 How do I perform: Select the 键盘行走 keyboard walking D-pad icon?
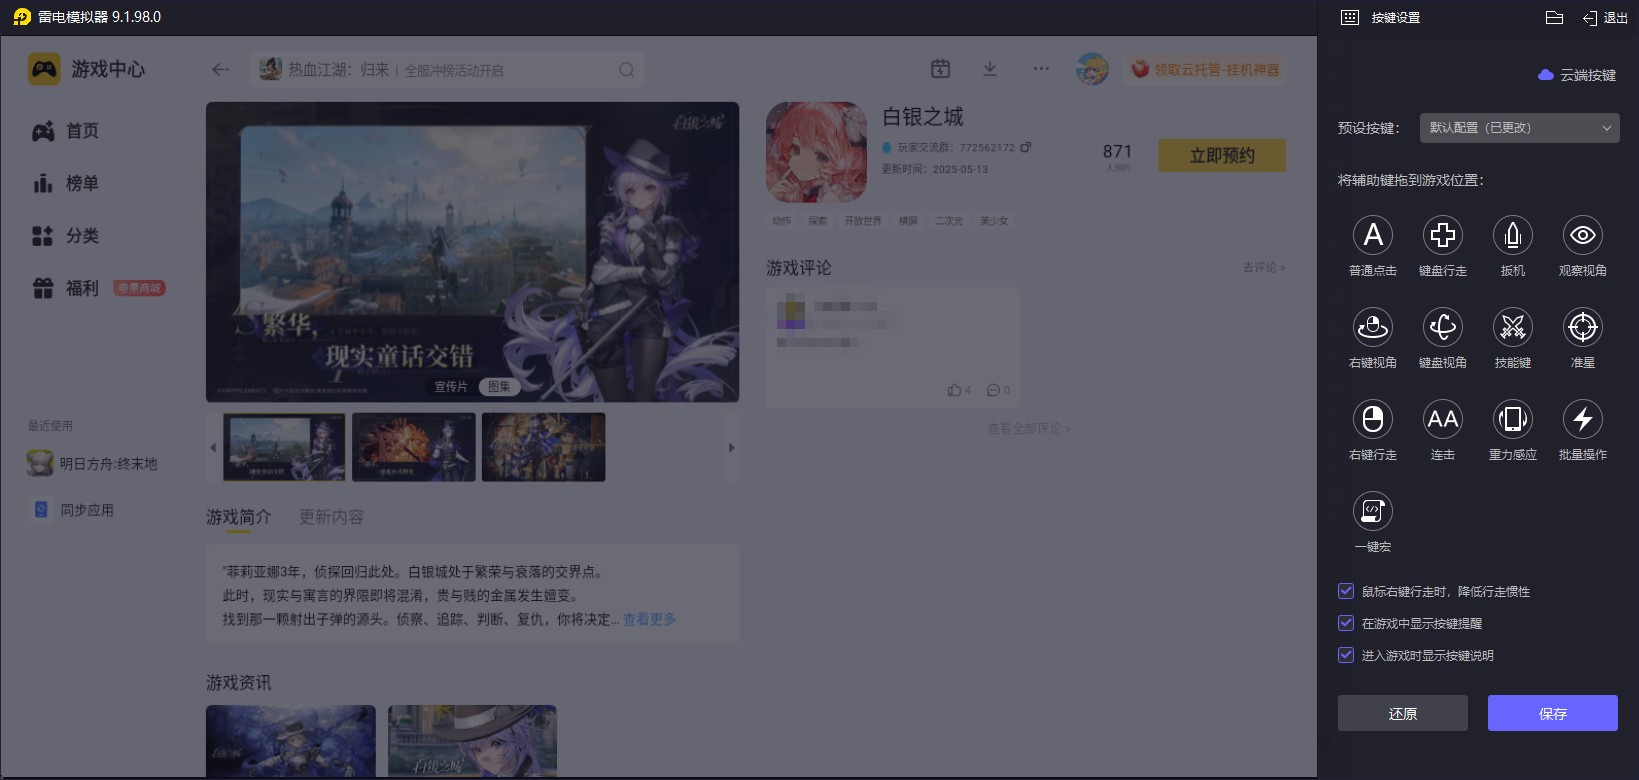(1443, 235)
